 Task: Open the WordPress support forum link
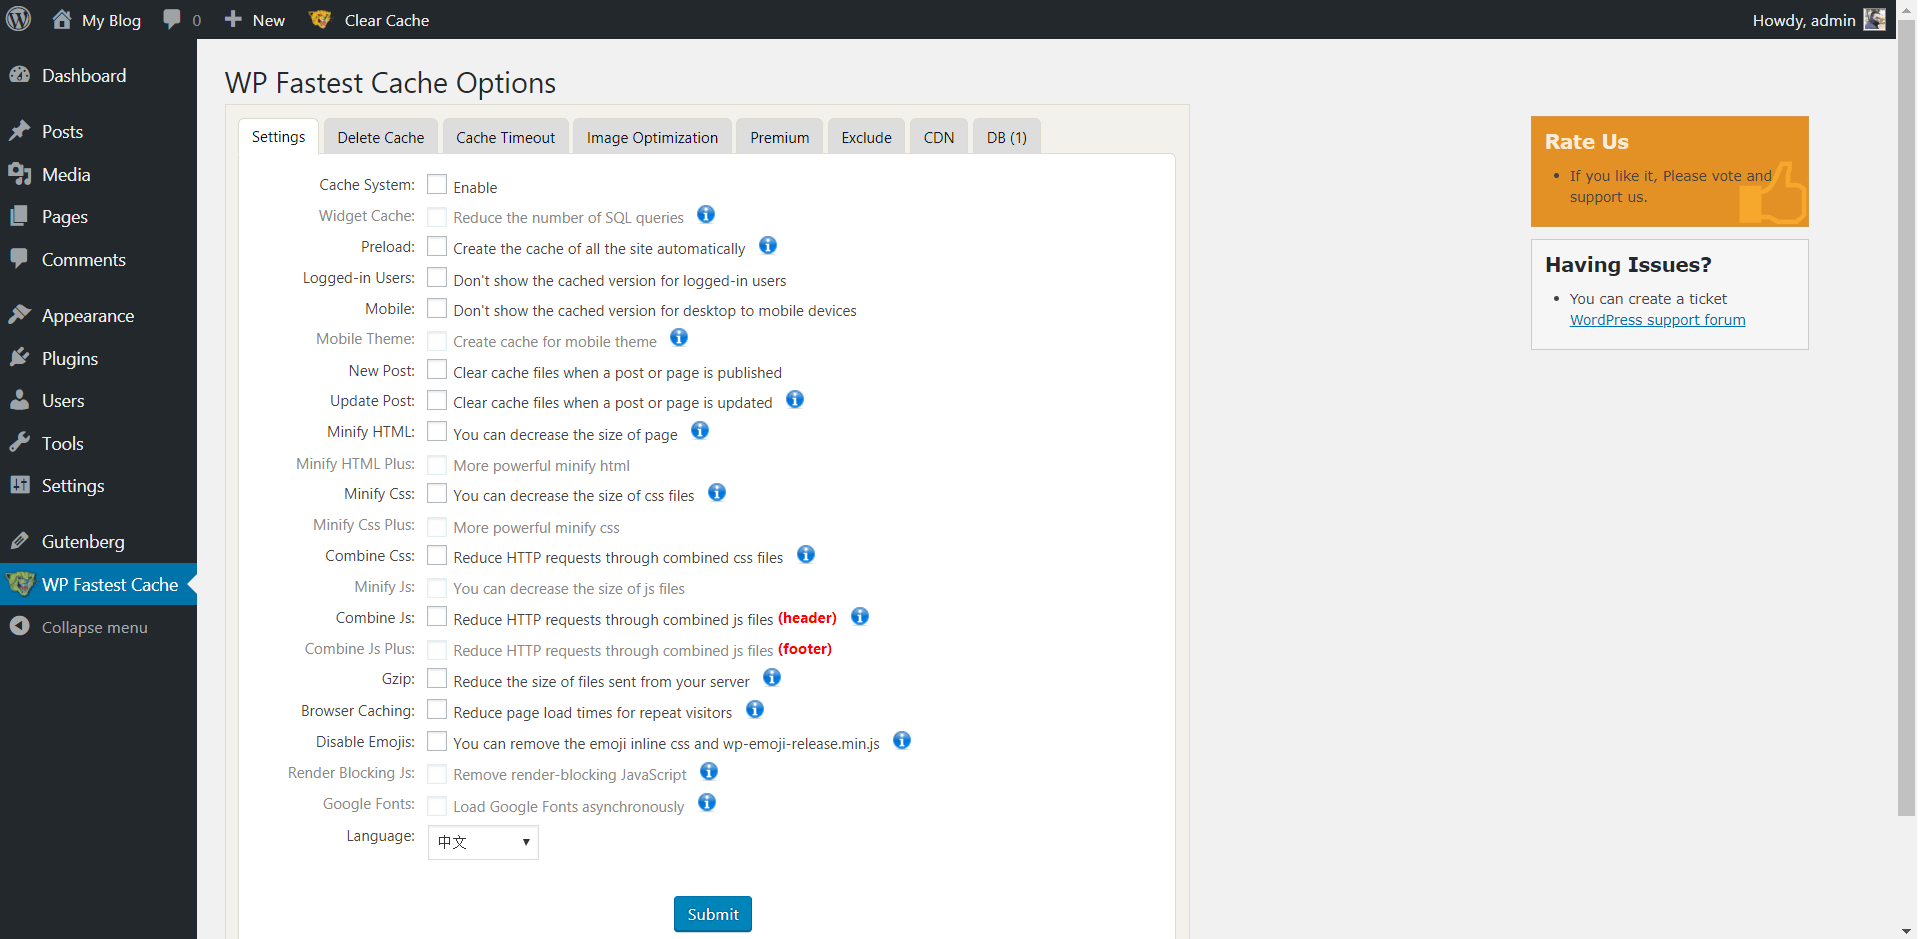1658,320
